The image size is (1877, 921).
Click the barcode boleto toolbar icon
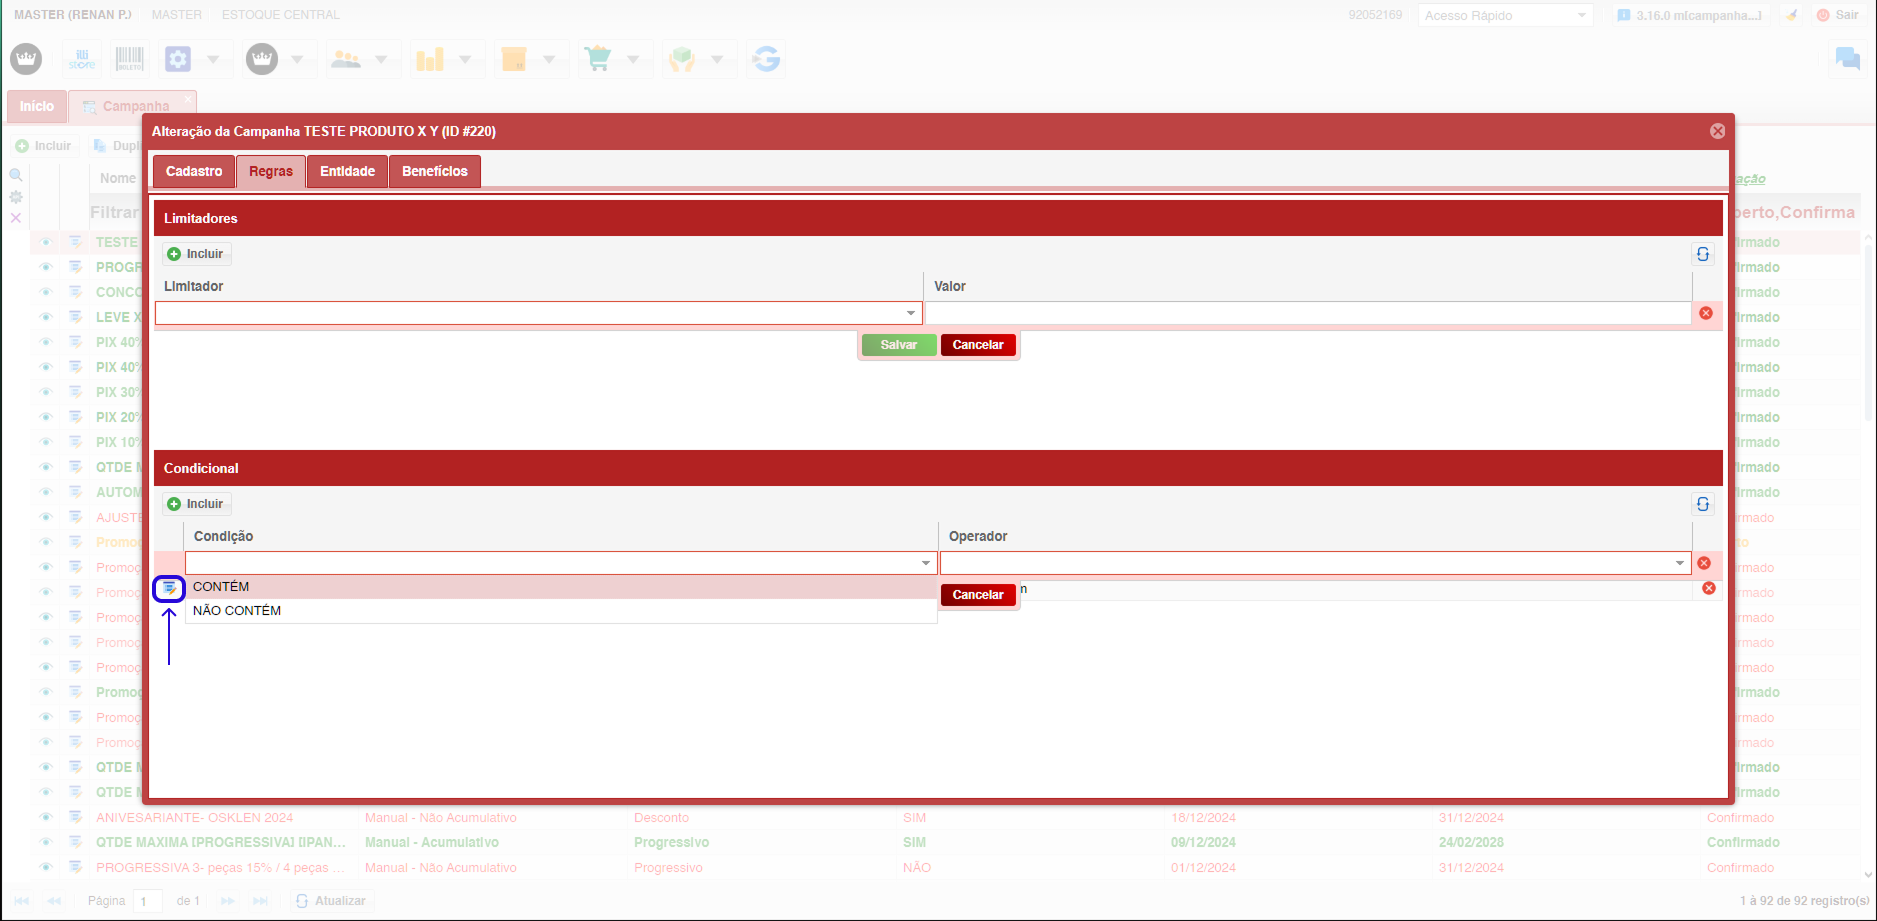130,59
